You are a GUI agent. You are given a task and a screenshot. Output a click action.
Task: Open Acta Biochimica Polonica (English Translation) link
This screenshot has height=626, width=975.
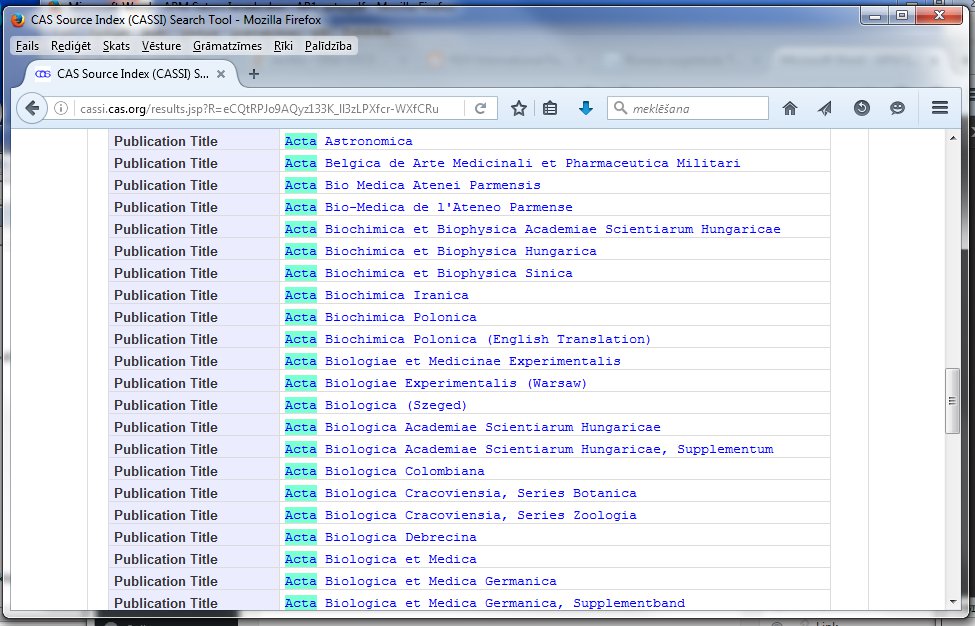pyautogui.click(x=467, y=339)
